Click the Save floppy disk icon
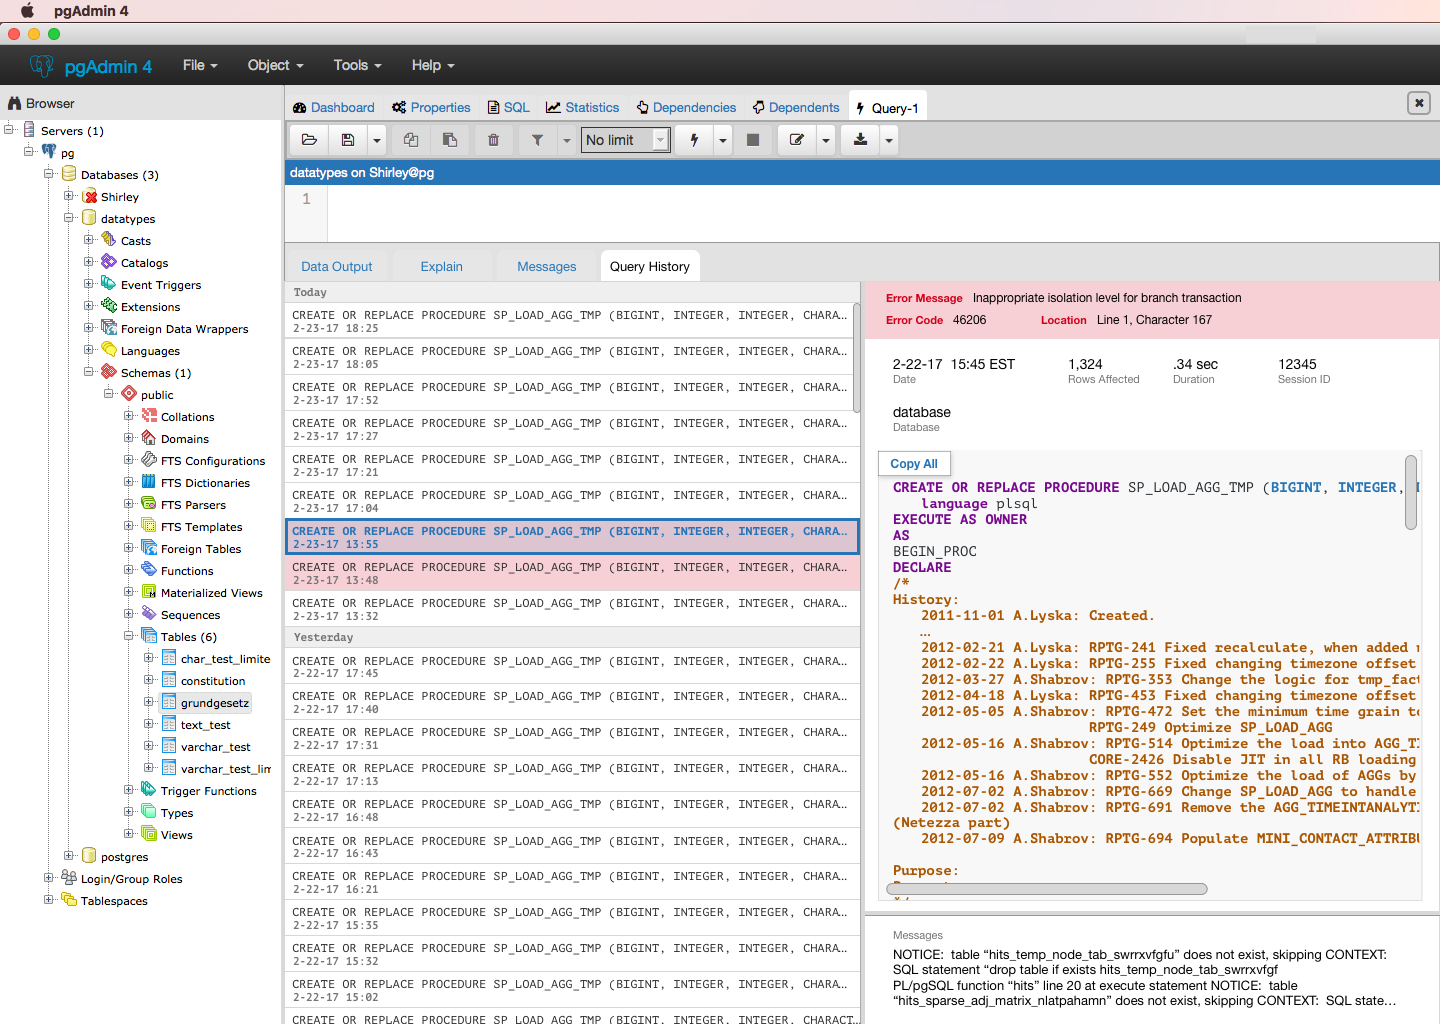Image resolution: width=1440 pixels, height=1024 pixels. click(348, 140)
